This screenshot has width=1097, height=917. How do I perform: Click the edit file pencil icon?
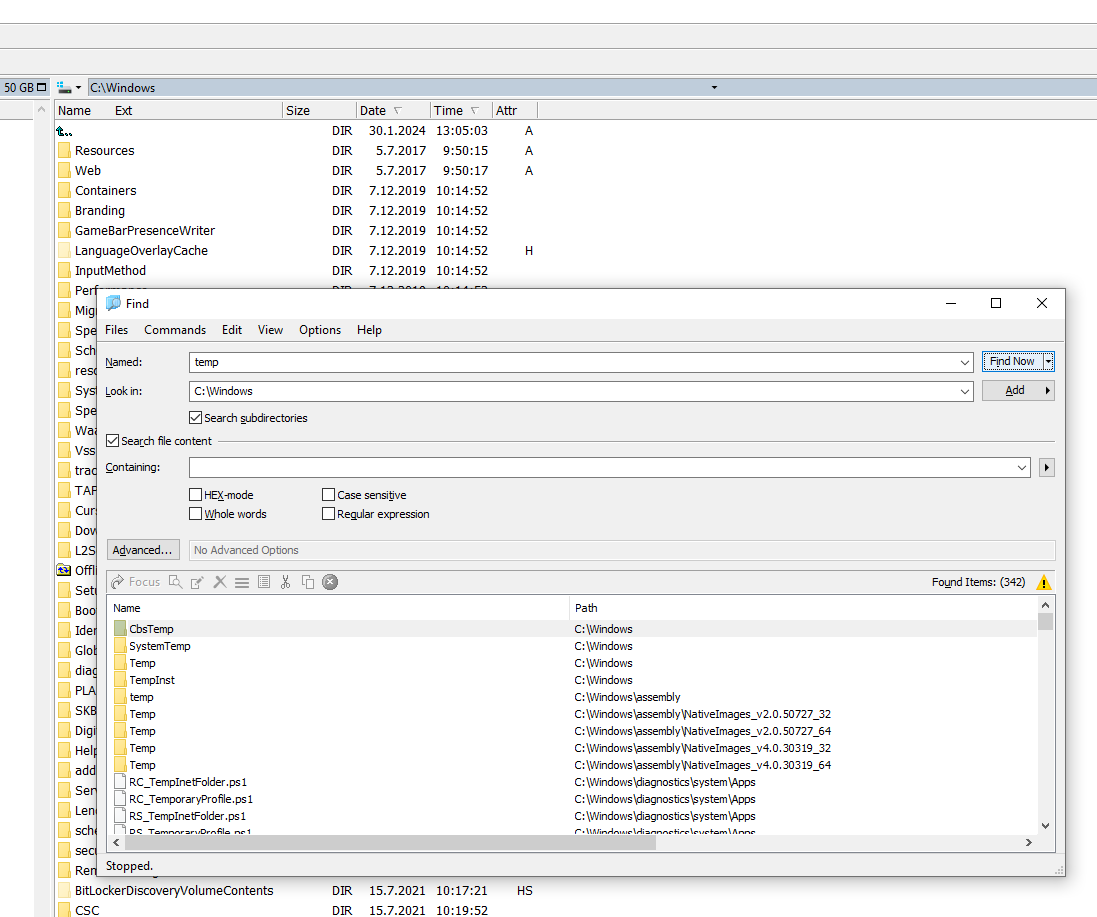(x=198, y=582)
